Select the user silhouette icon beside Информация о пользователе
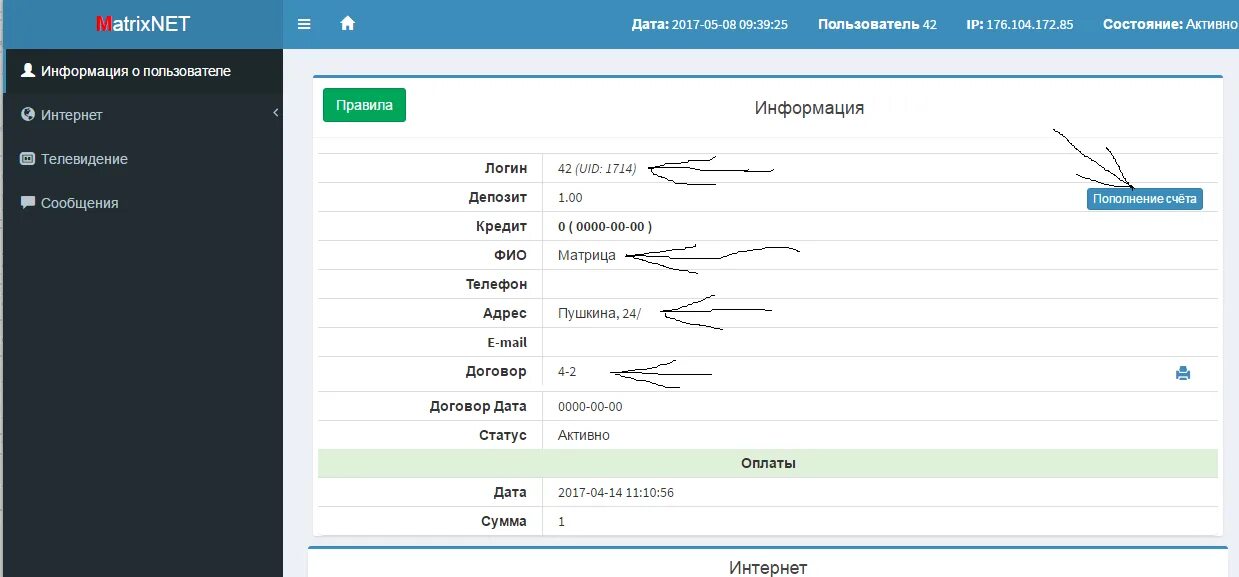The height and width of the screenshot is (577, 1239). (28, 71)
